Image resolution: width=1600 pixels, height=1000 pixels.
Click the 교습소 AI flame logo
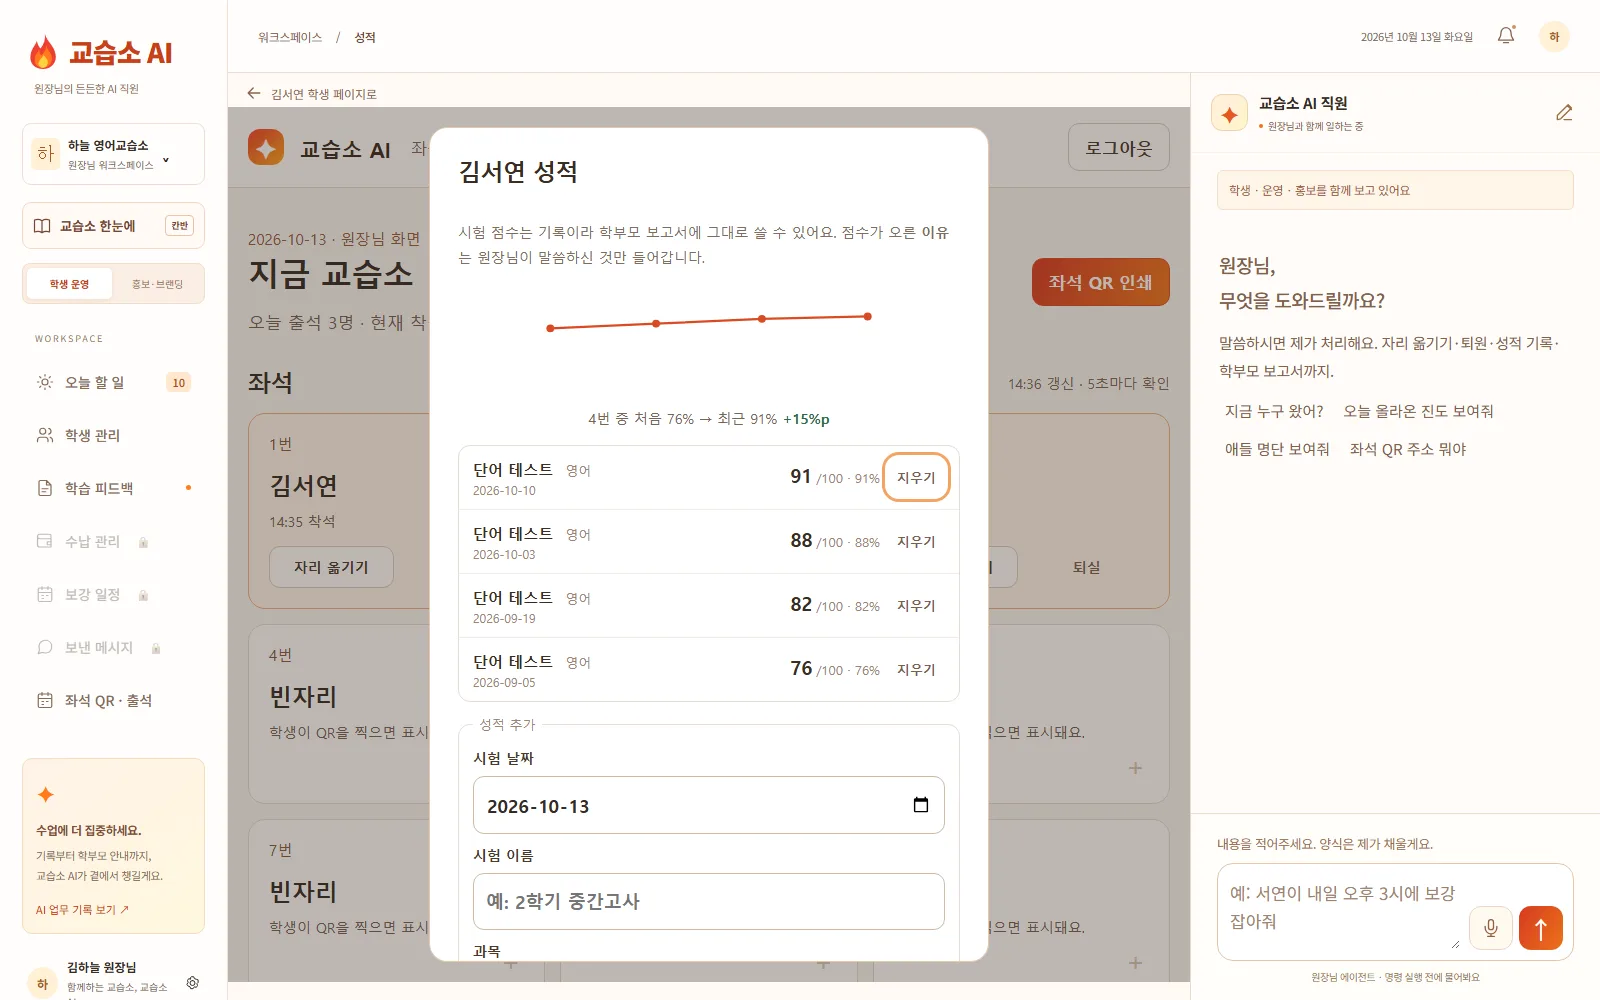43,52
